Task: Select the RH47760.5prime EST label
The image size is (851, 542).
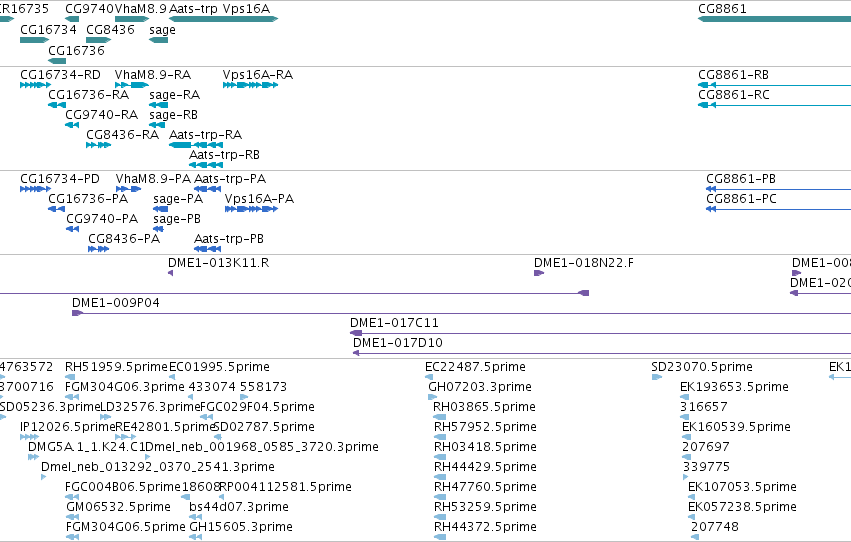Action: [x=485, y=487]
